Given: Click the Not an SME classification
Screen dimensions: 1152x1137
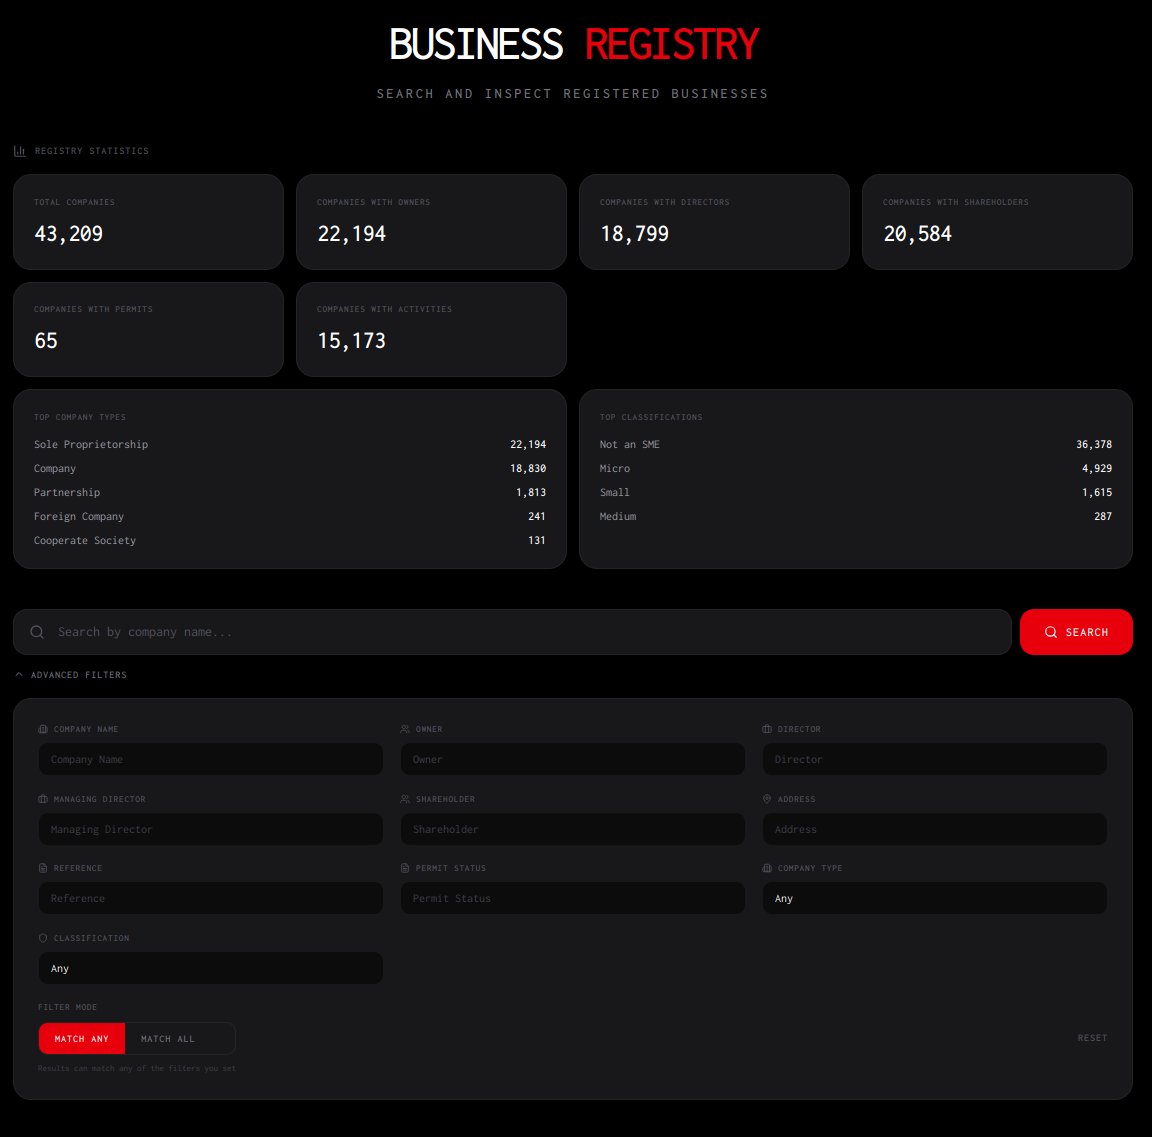Looking at the screenshot, I should [x=630, y=444].
